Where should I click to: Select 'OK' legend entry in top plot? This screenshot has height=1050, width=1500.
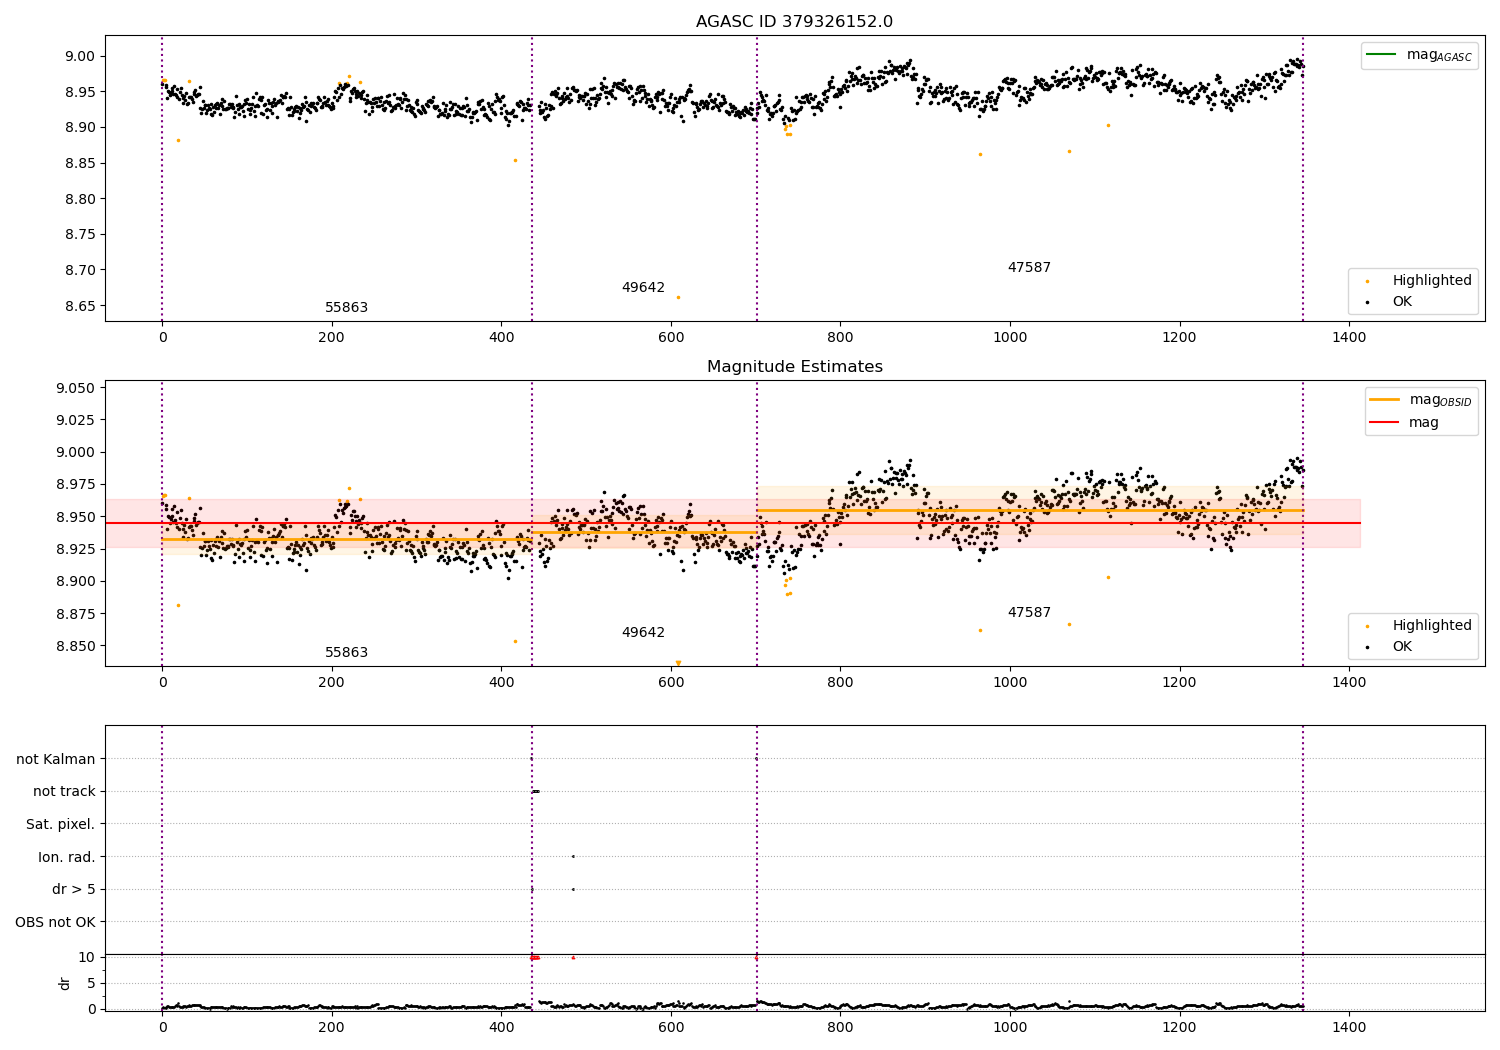click(1402, 302)
